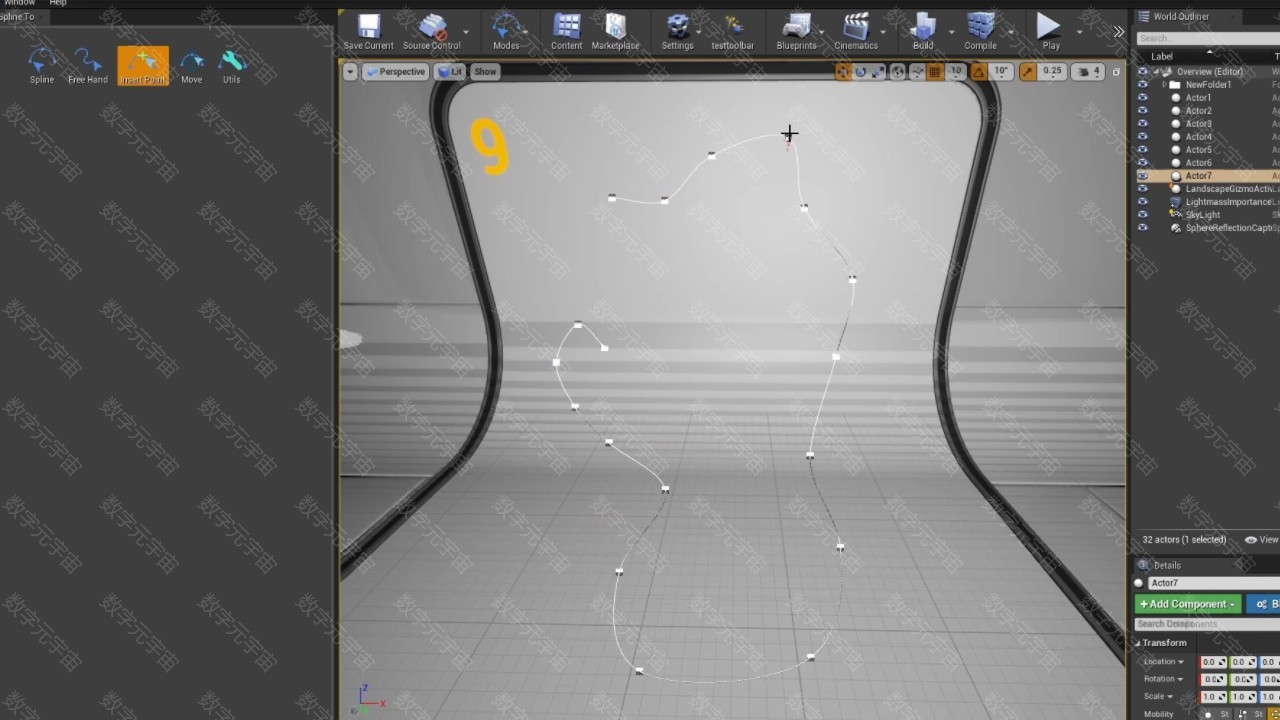
Task: Toggle visibility of Actor5
Action: (1143, 150)
